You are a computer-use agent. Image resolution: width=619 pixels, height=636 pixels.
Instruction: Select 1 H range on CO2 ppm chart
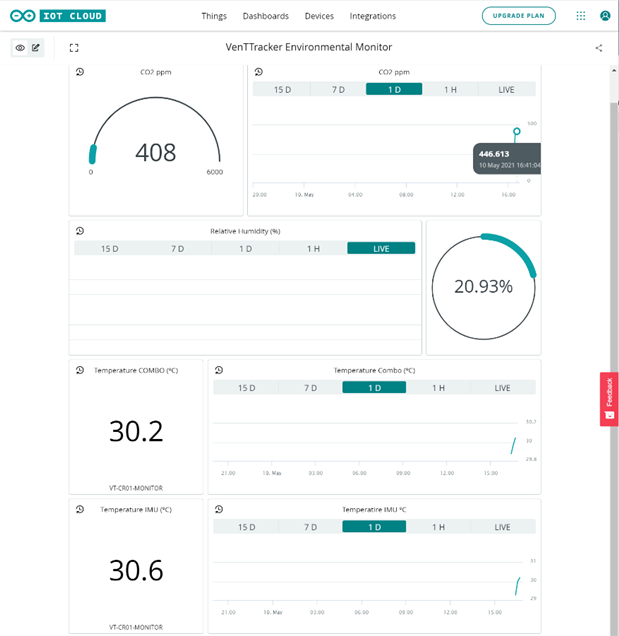(450, 89)
